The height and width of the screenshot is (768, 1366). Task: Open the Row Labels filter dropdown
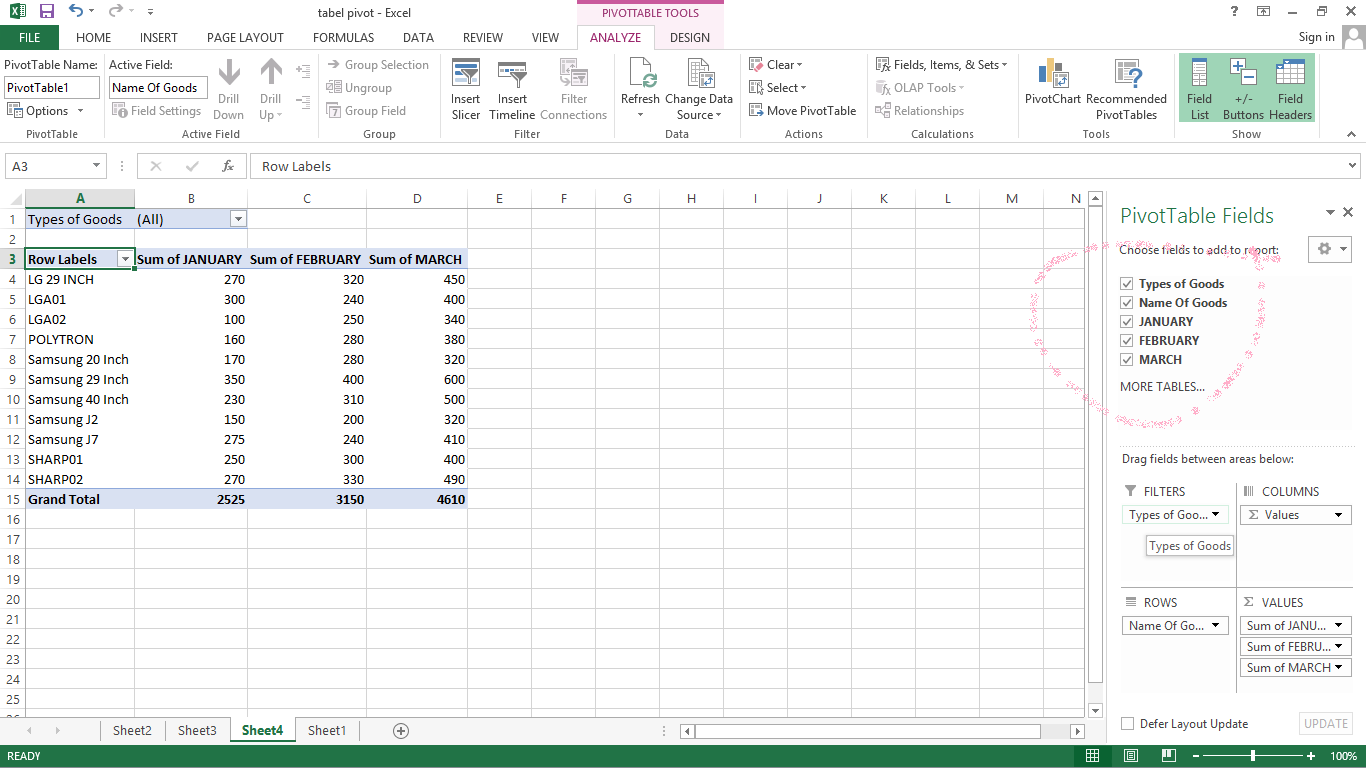tap(125, 258)
